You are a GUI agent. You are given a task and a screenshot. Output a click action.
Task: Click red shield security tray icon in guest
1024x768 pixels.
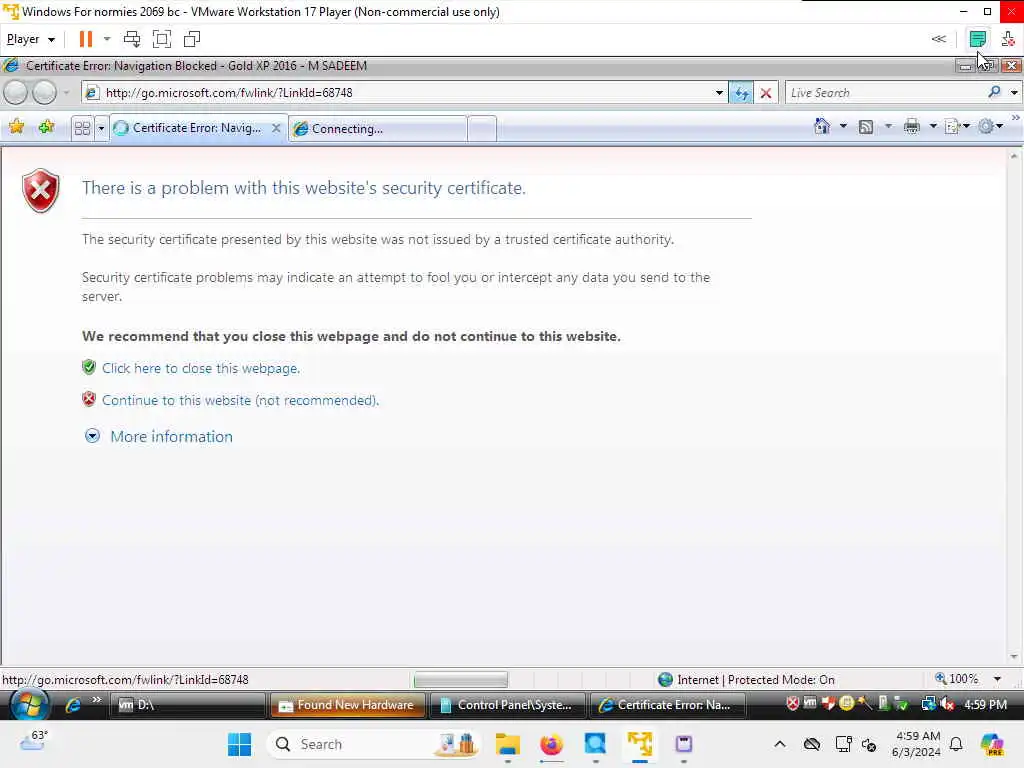(x=792, y=704)
